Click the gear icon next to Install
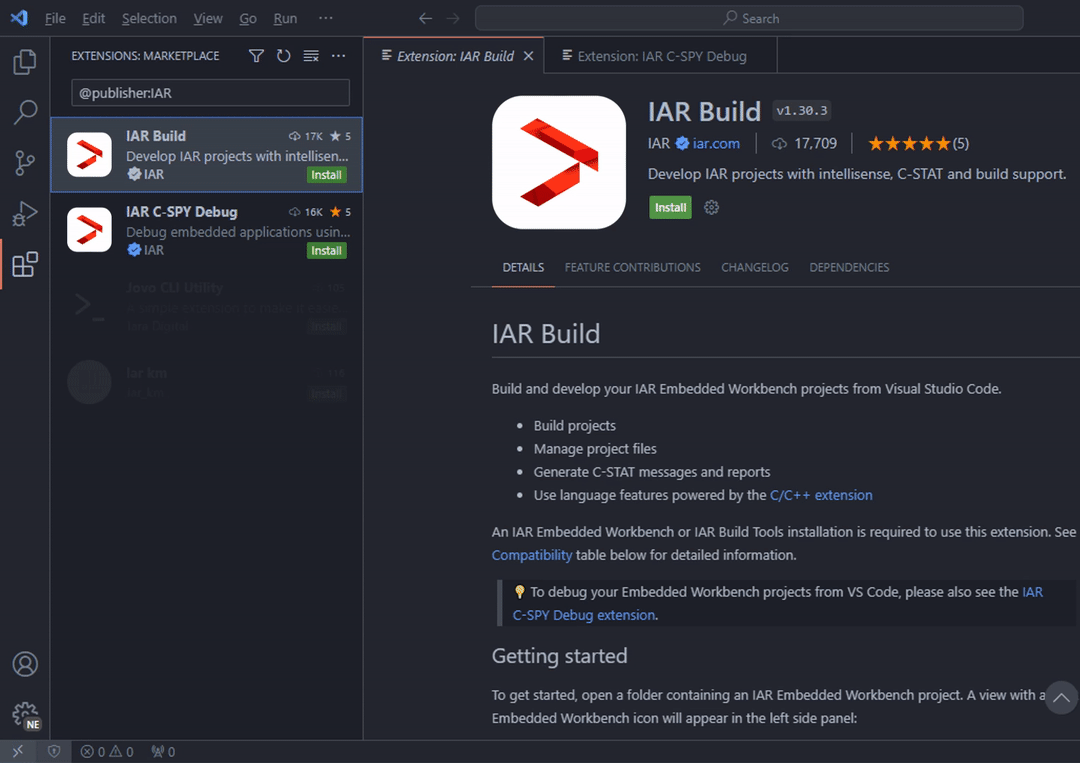This screenshot has width=1080, height=763. [x=712, y=208]
